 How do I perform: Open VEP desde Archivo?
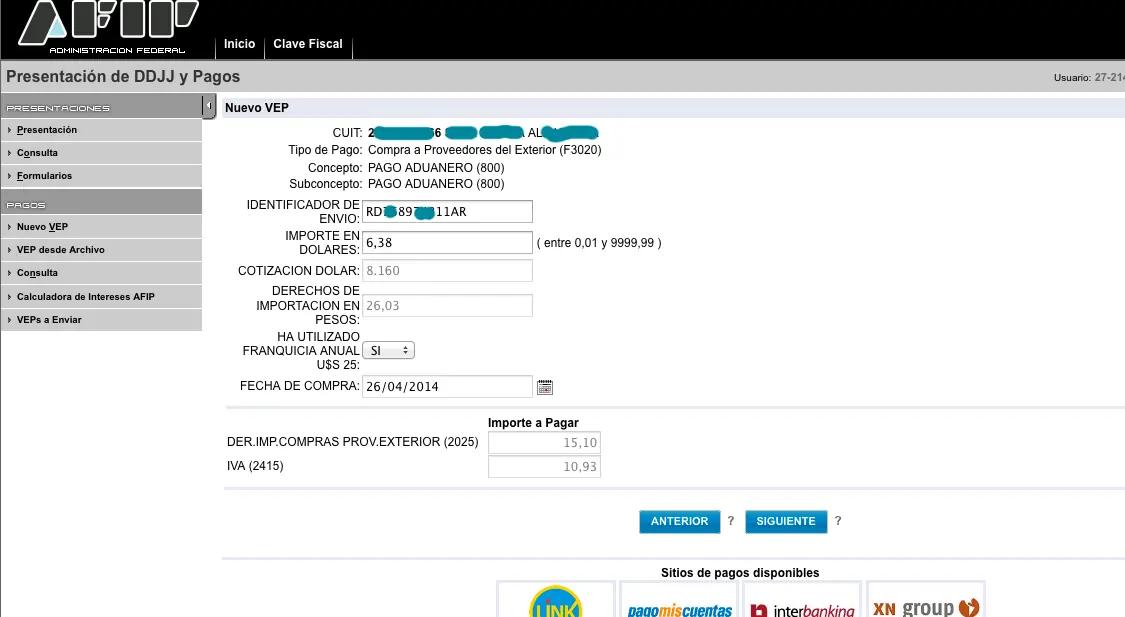tap(101, 250)
